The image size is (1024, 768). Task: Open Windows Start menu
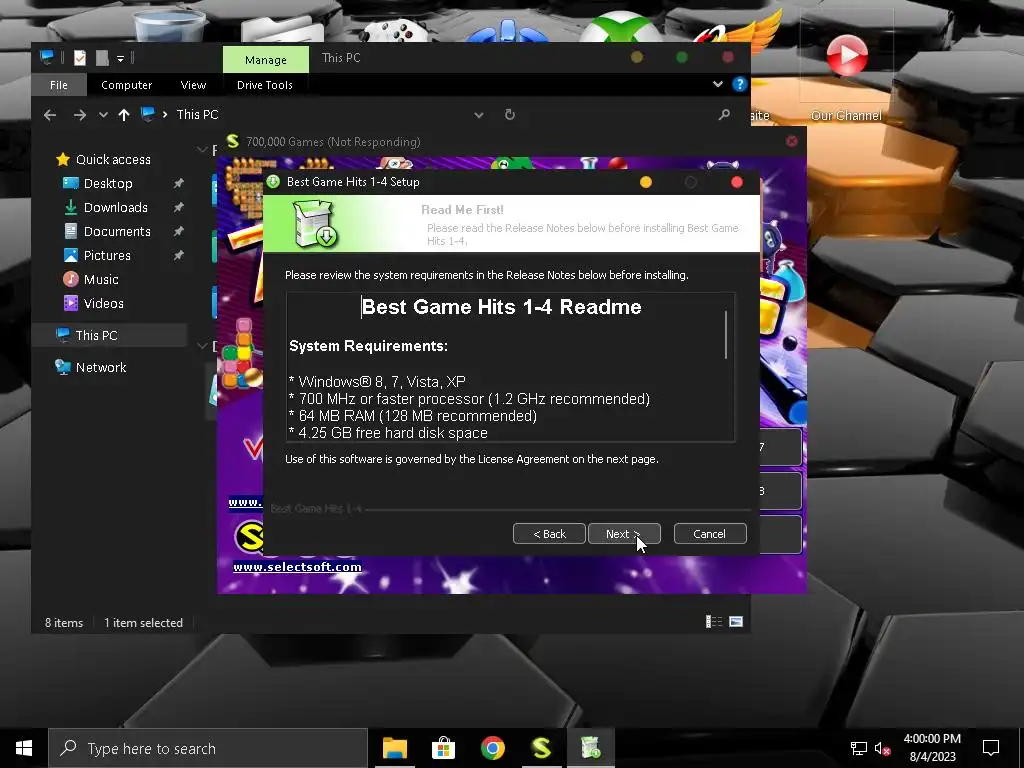coord(24,748)
